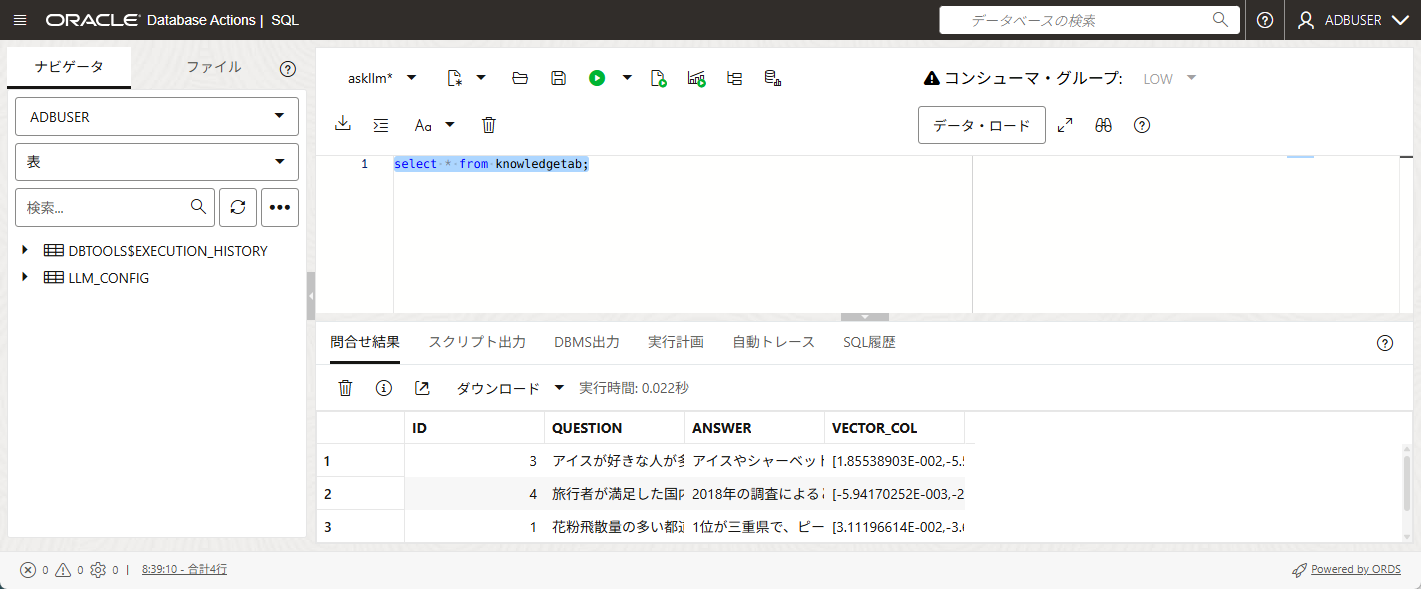Image resolution: width=1421 pixels, height=589 pixels.
Task: Open the ADBUSER account menu
Action: click(x=1353, y=20)
